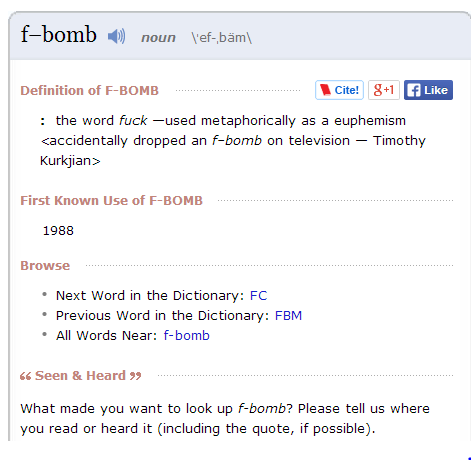The image size is (471, 460).
Task: Open the f-bomb all words near link
Action: click(x=187, y=336)
